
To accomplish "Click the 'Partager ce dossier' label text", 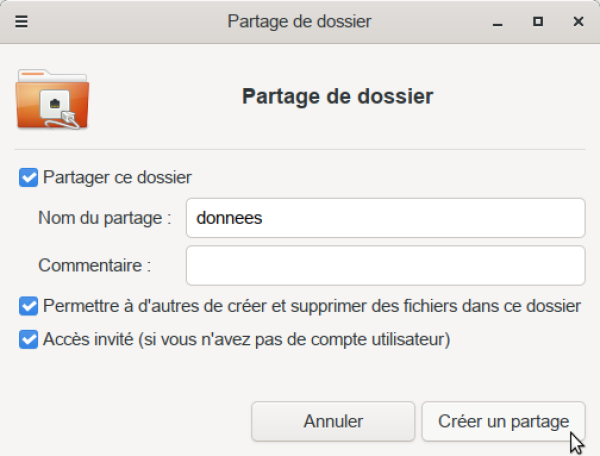I will [x=117, y=178].
